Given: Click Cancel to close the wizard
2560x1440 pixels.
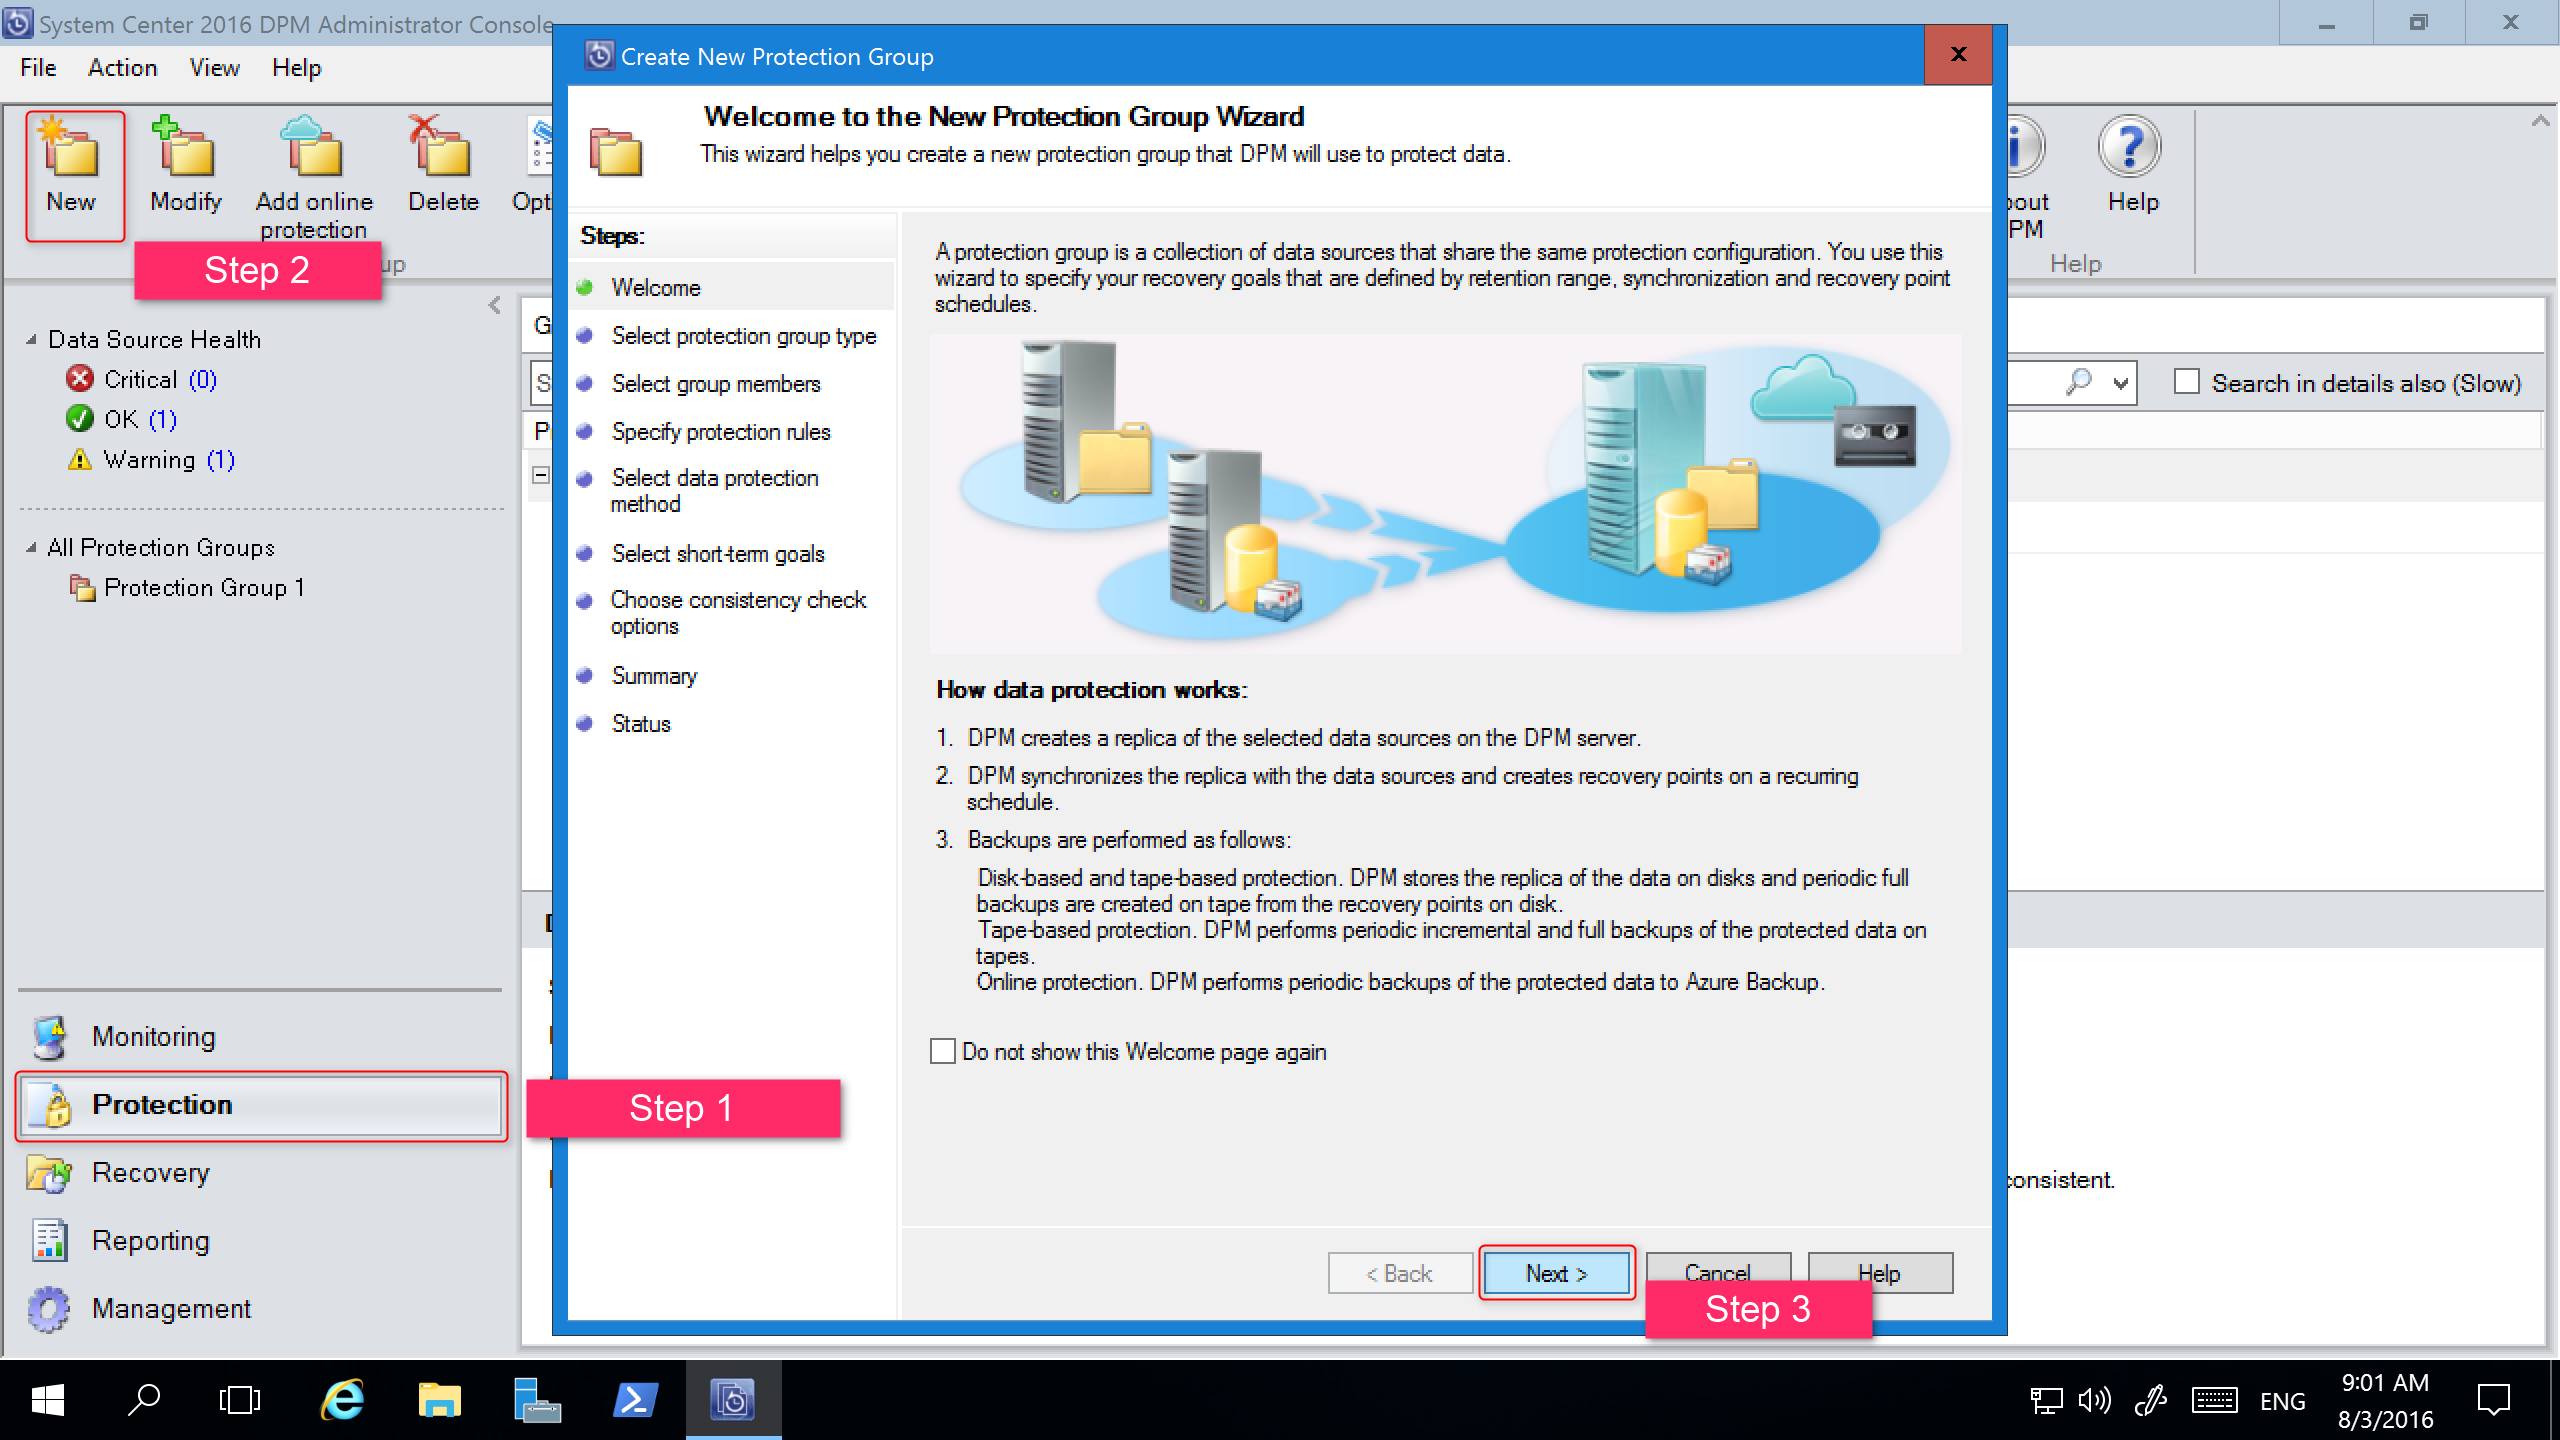Looking at the screenshot, I should [x=1714, y=1271].
